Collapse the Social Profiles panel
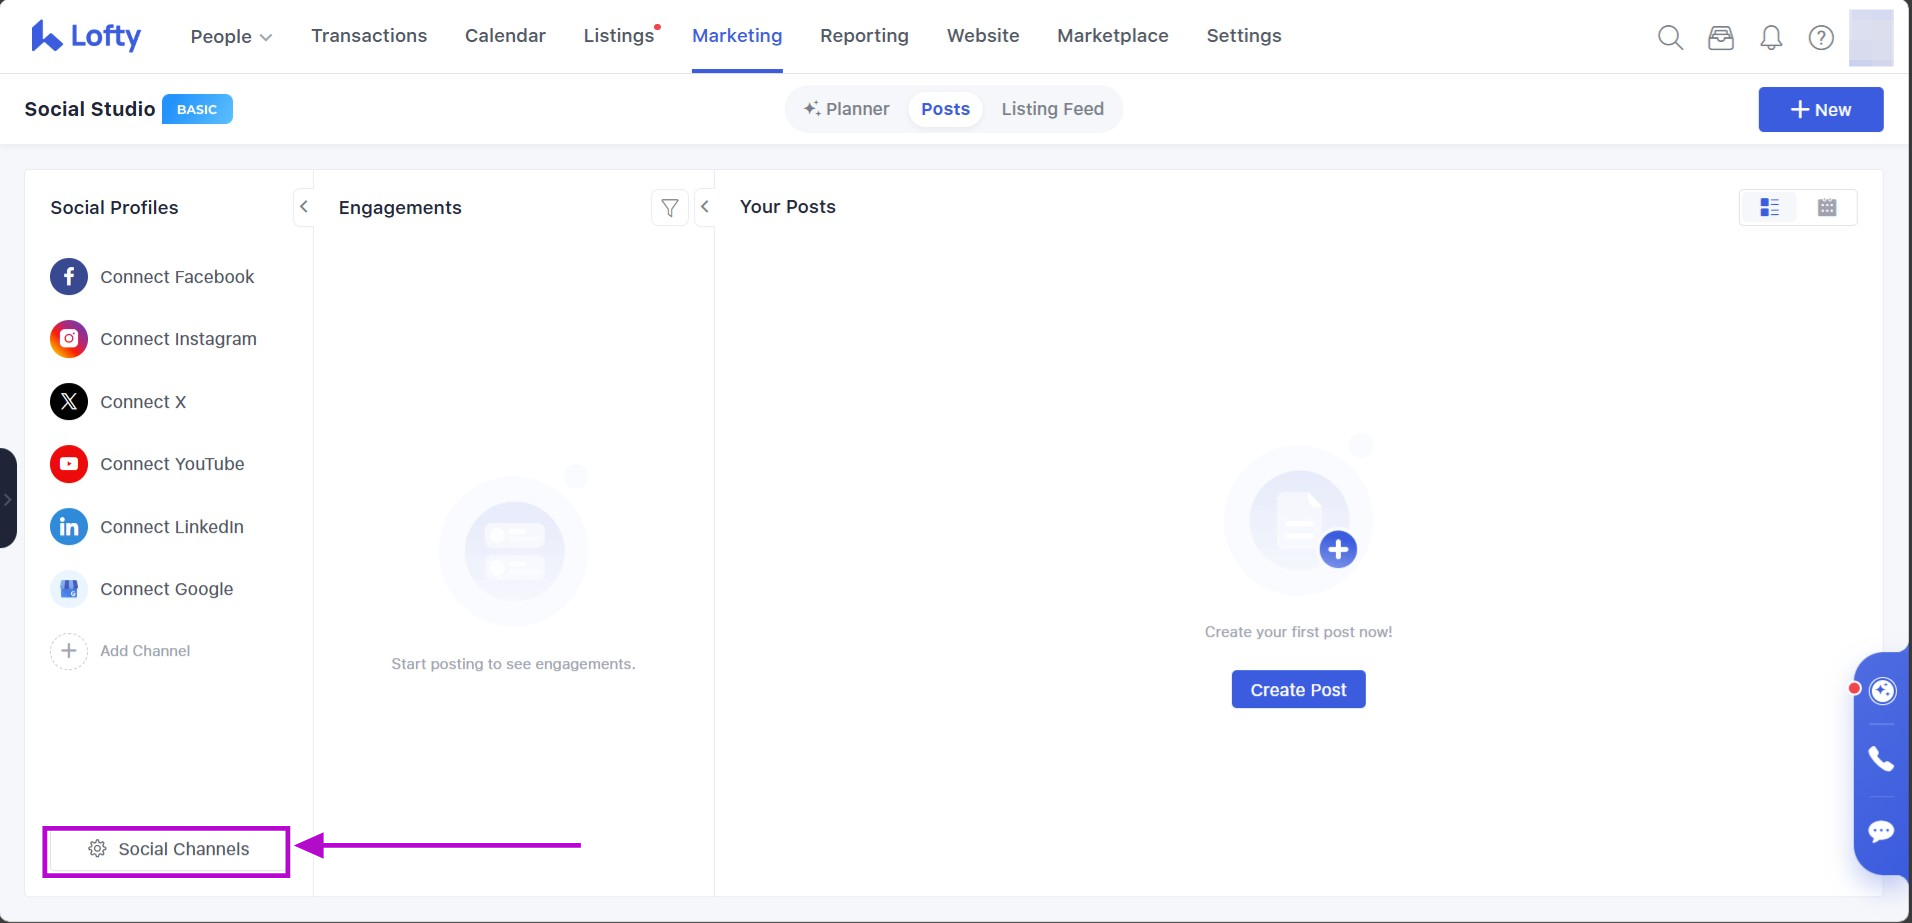This screenshot has width=1912, height=923. [304, 207]
